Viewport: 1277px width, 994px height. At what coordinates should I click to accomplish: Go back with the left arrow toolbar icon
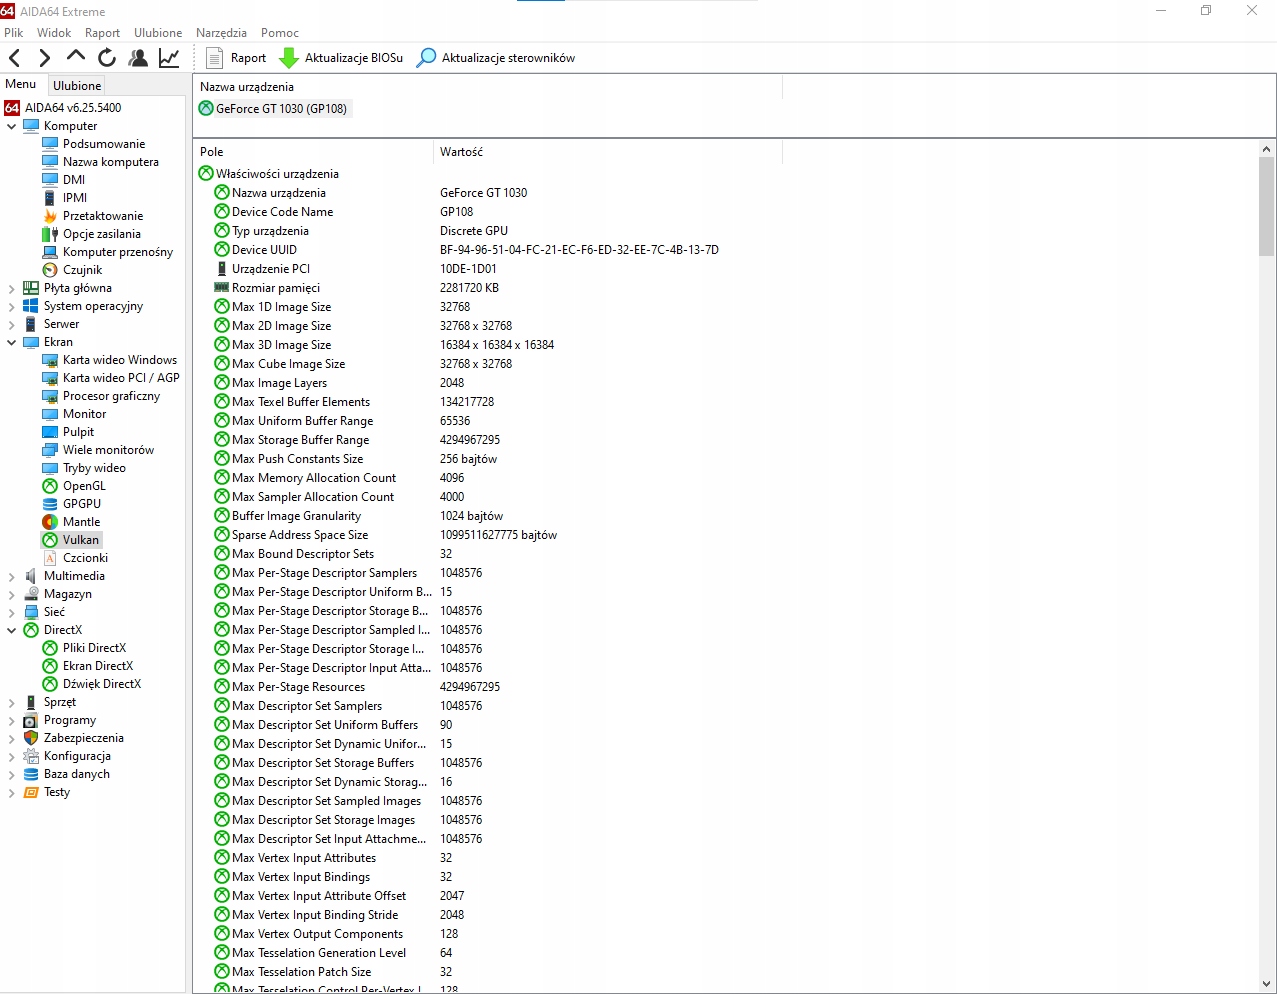pyautogui.click(x=15, y=58)
